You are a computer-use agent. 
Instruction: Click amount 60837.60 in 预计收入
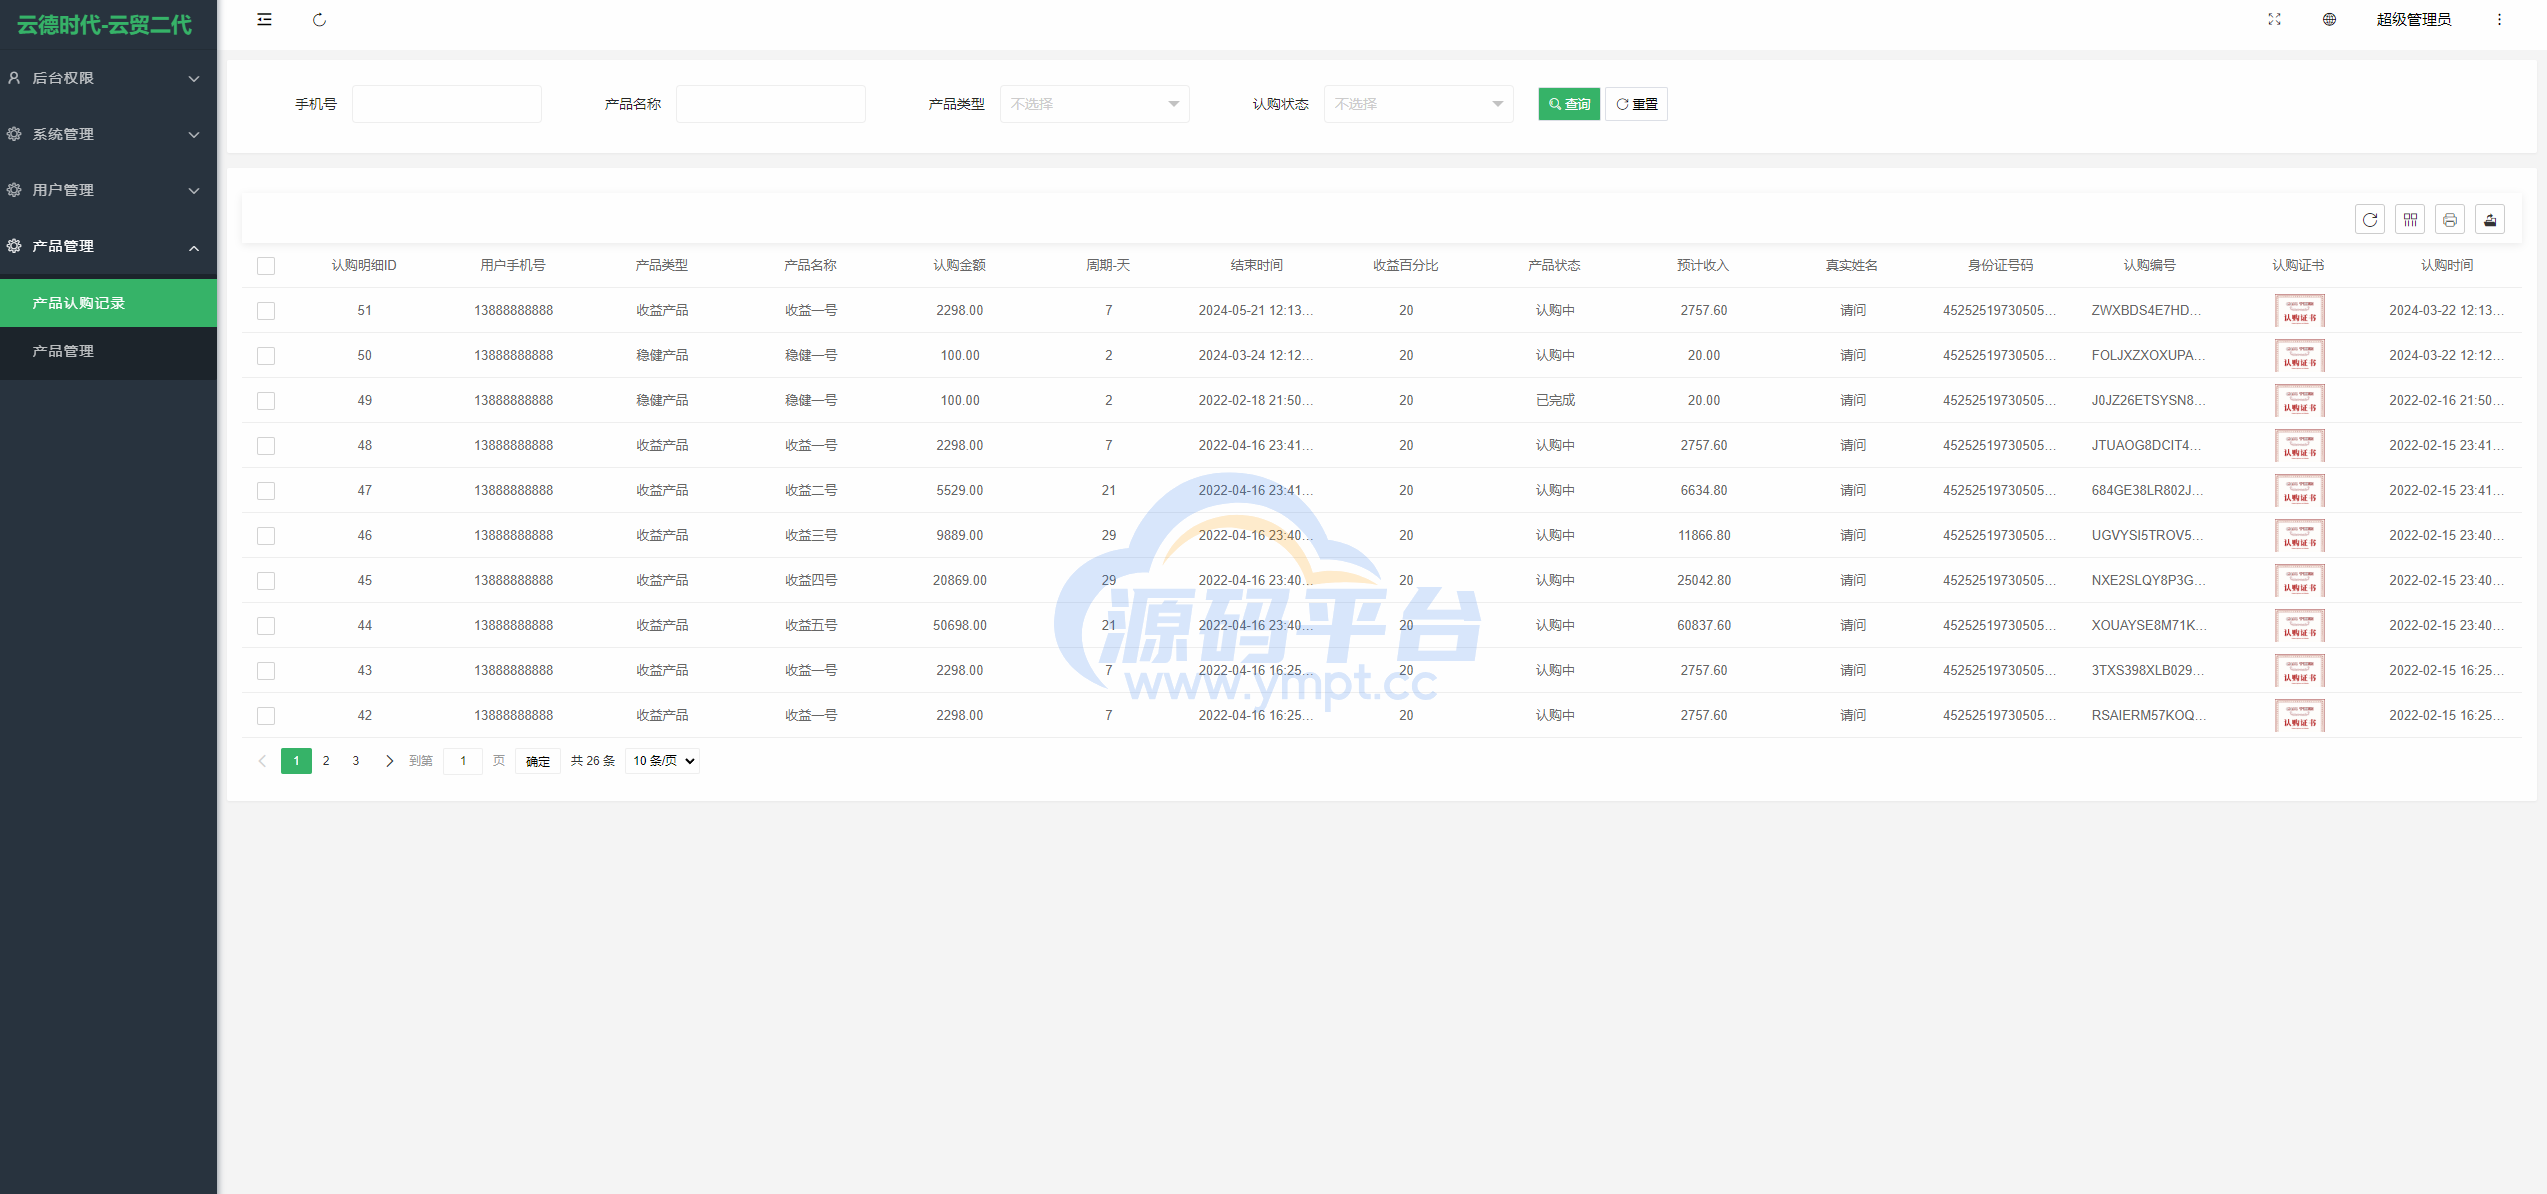(x=1704, y=625)
